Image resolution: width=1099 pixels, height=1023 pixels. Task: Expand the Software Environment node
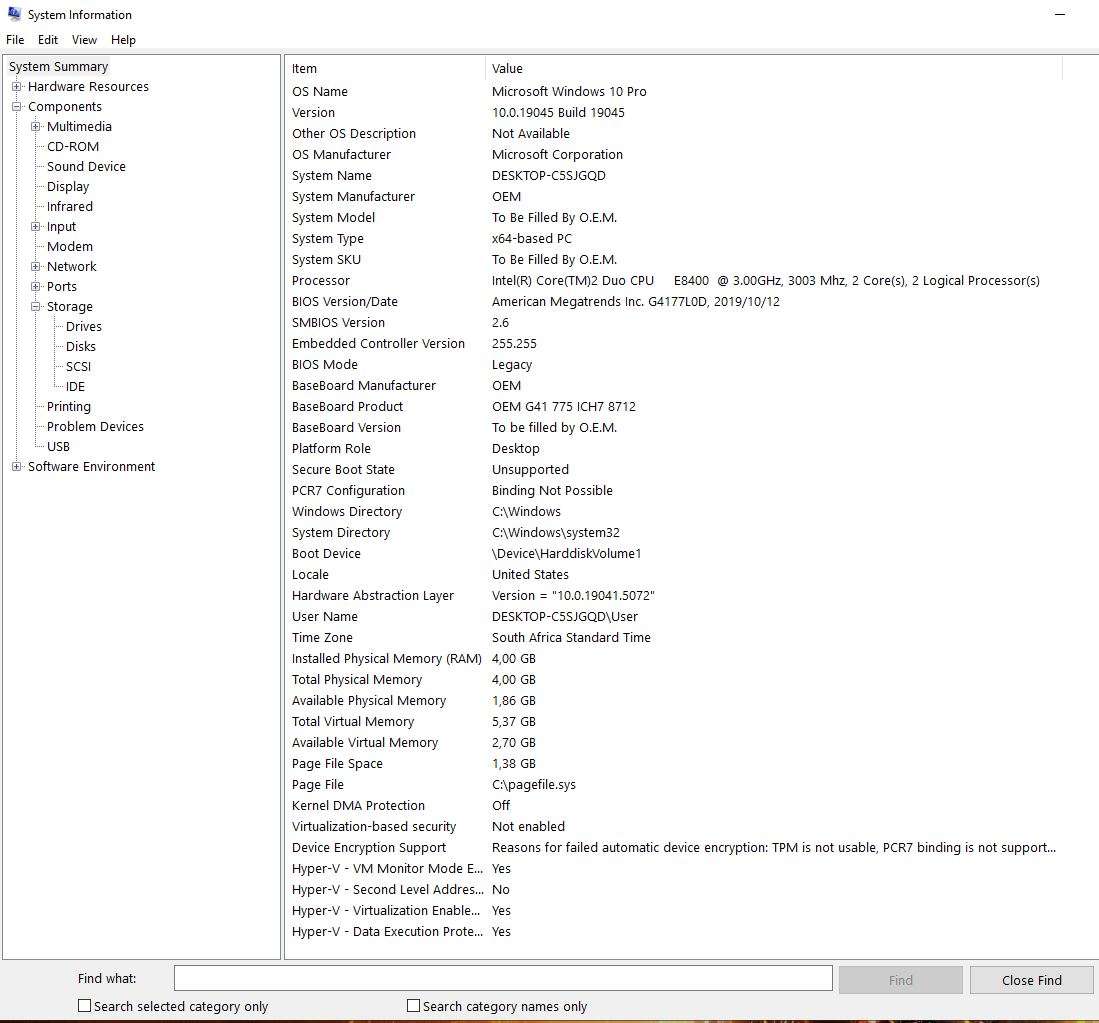click(16, 466)
